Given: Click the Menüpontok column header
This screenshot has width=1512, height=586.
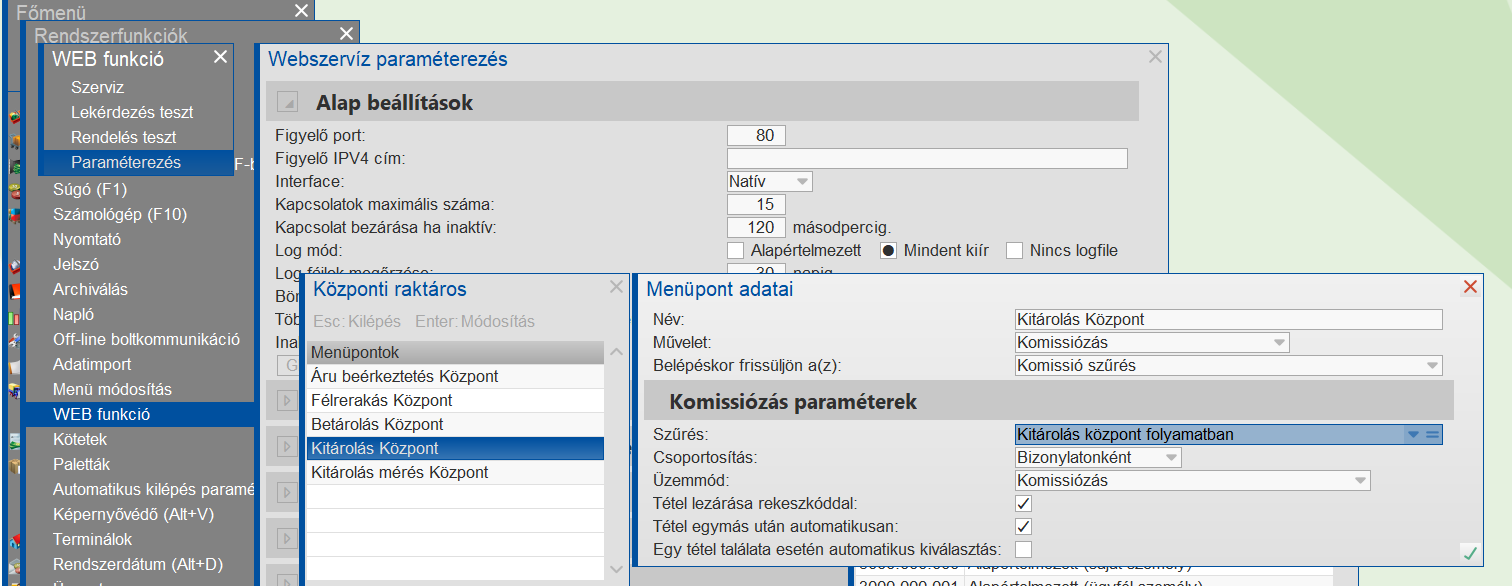Looking at the screenshot, I should click(455, 352).
